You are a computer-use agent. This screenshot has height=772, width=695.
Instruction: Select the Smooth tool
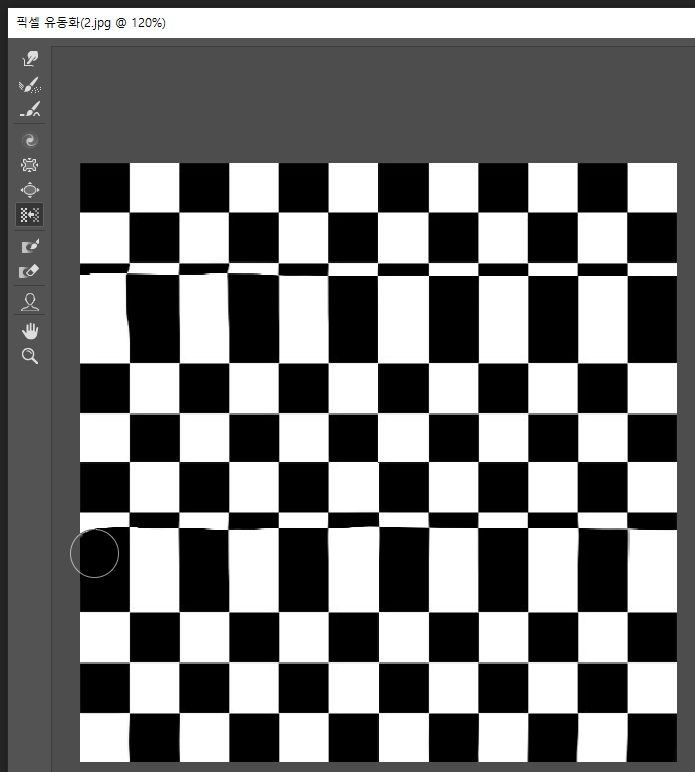[30, 110]
